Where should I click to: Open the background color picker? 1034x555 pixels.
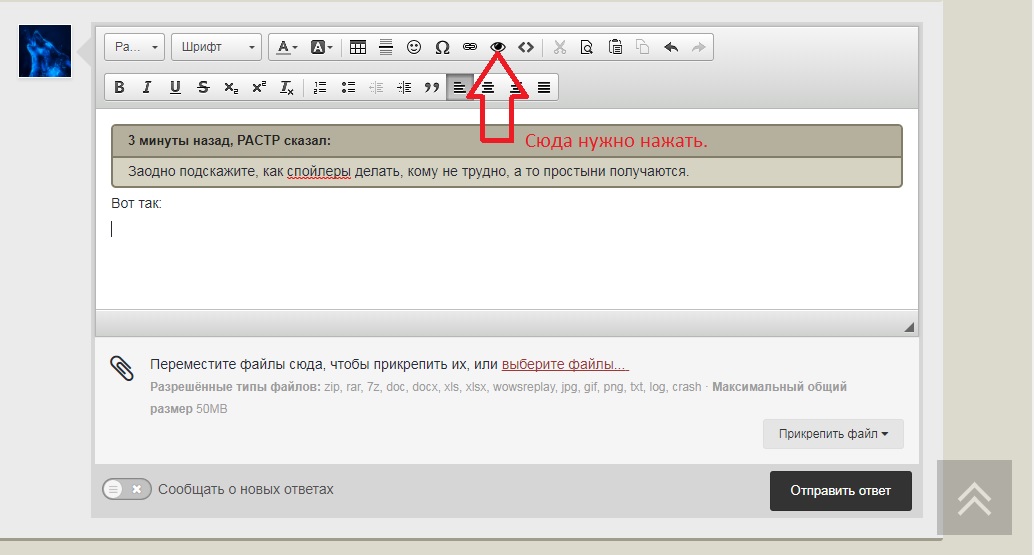click(x=322, y=47)
